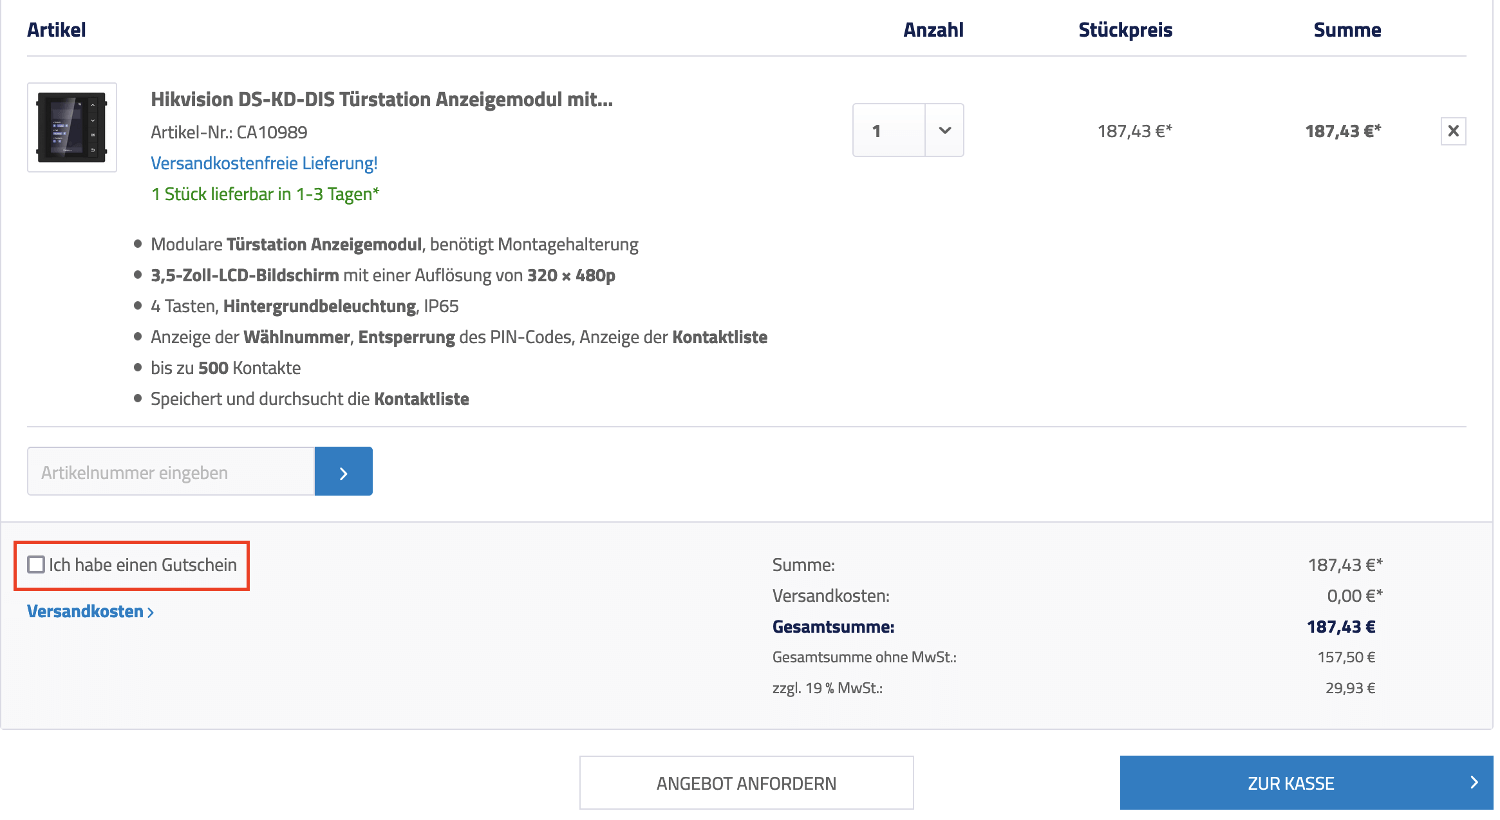Click the '4 Tasten, Hintergrundbeleuchtung, IP65' bullet
This screenshot has width=1500, height=820.
click(304, 306)
